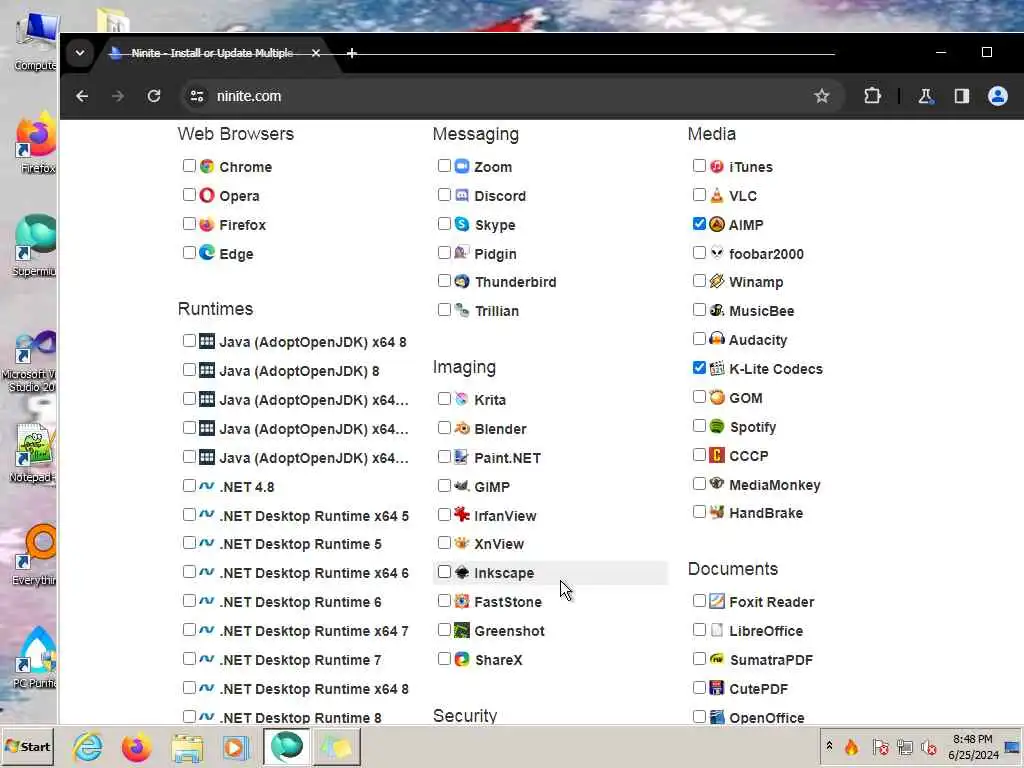Viewport: 1024px width, 768px height.
Task: Click the IrfanView app icon
Action: pos(462,515)
